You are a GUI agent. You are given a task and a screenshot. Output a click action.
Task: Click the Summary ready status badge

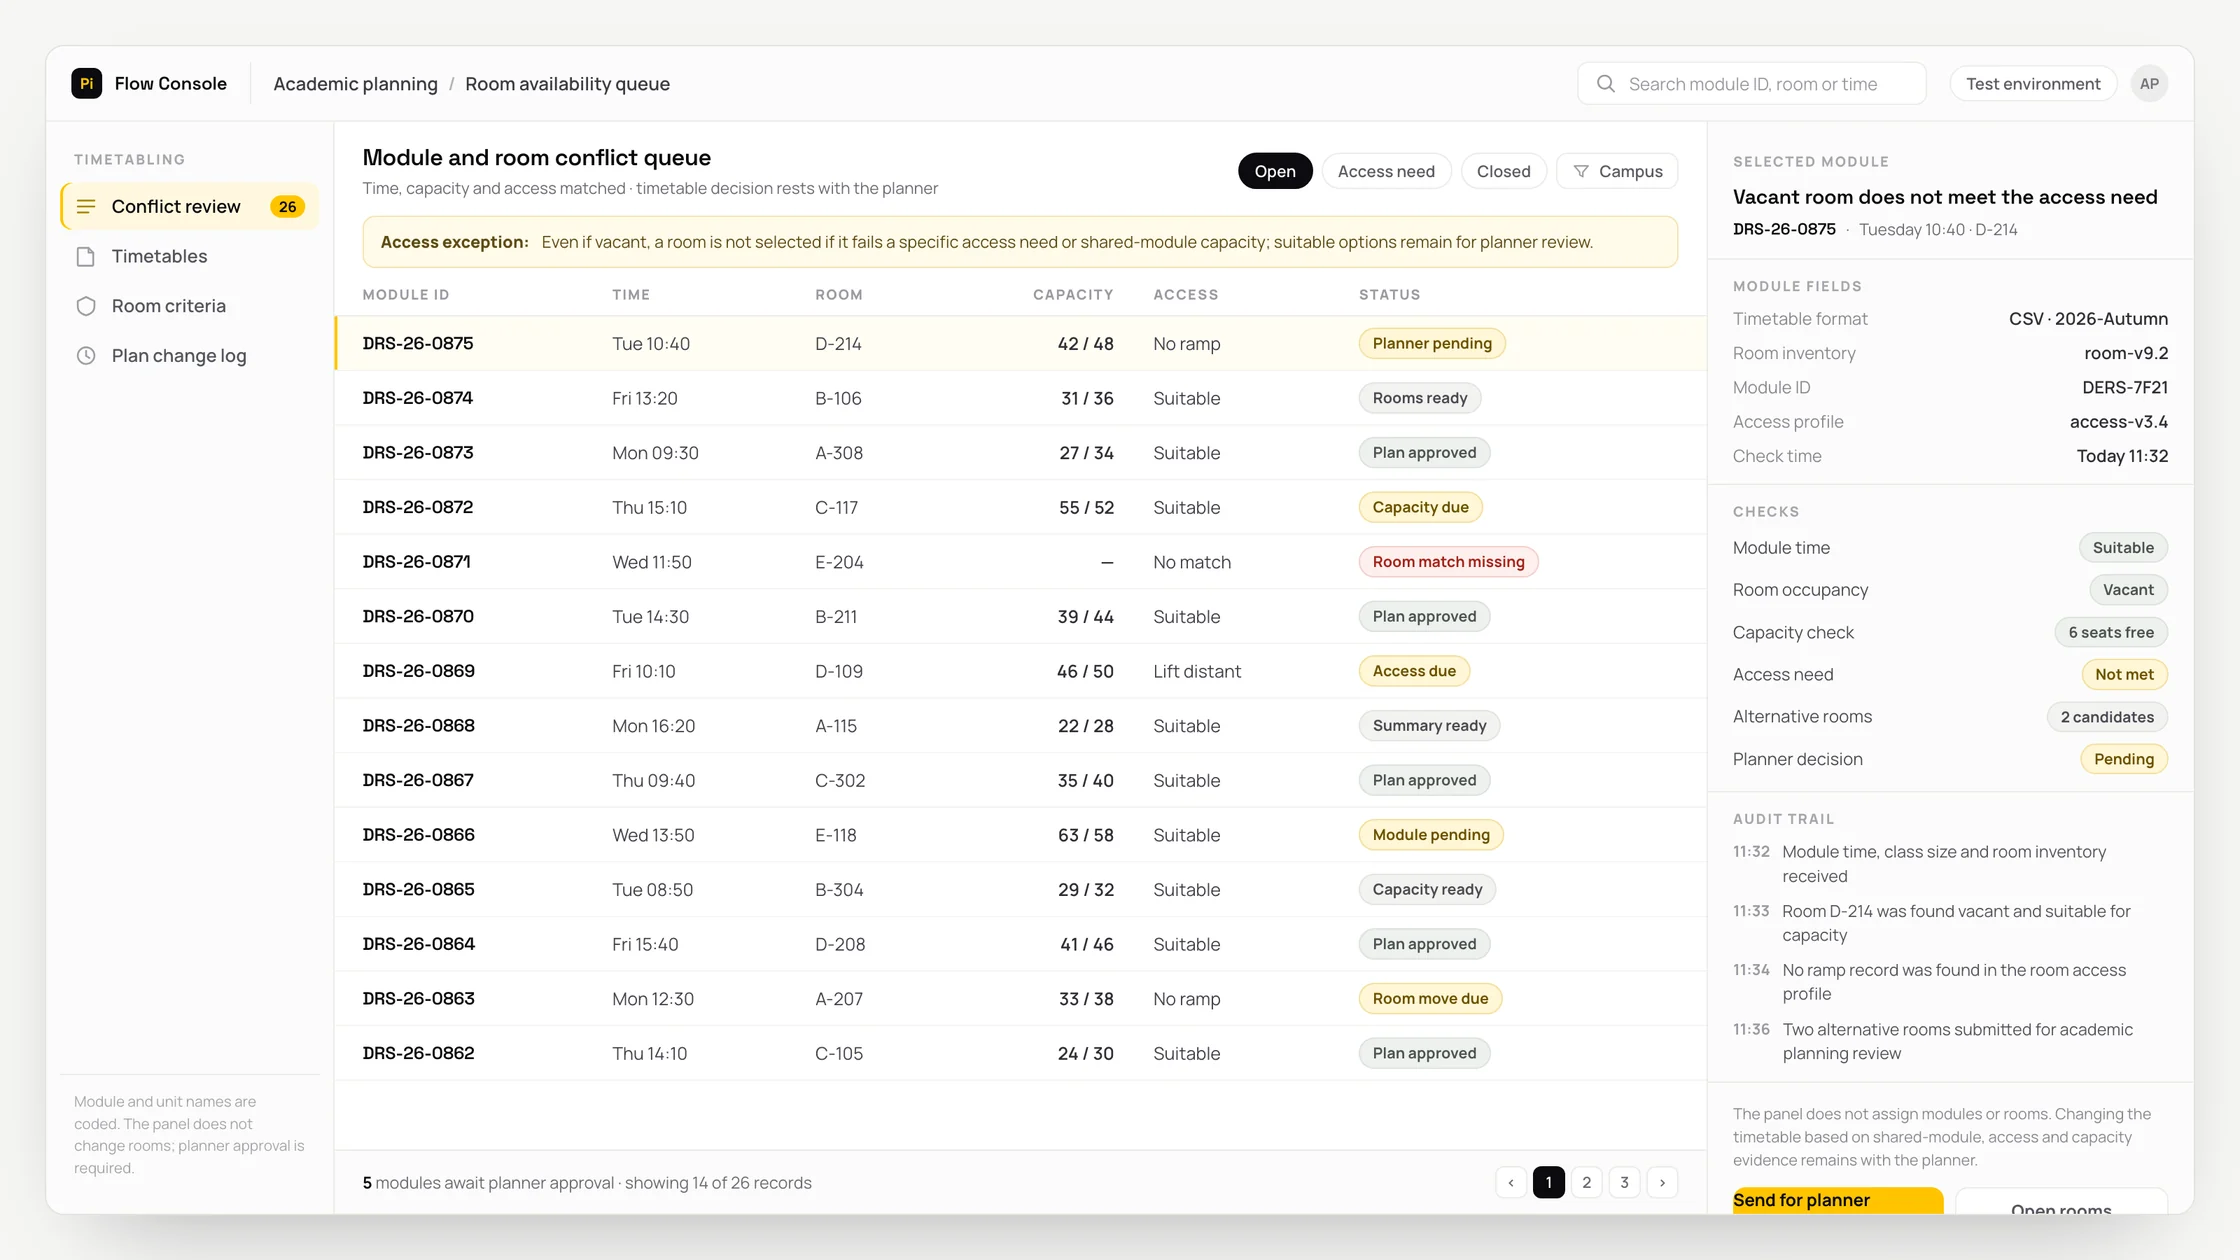1430,726
